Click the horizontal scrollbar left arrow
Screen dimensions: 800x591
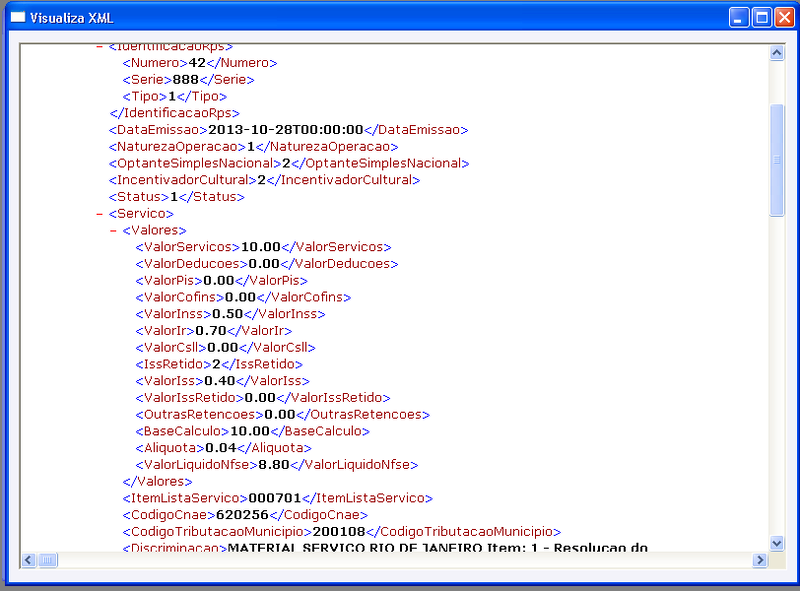pos(29,560)
